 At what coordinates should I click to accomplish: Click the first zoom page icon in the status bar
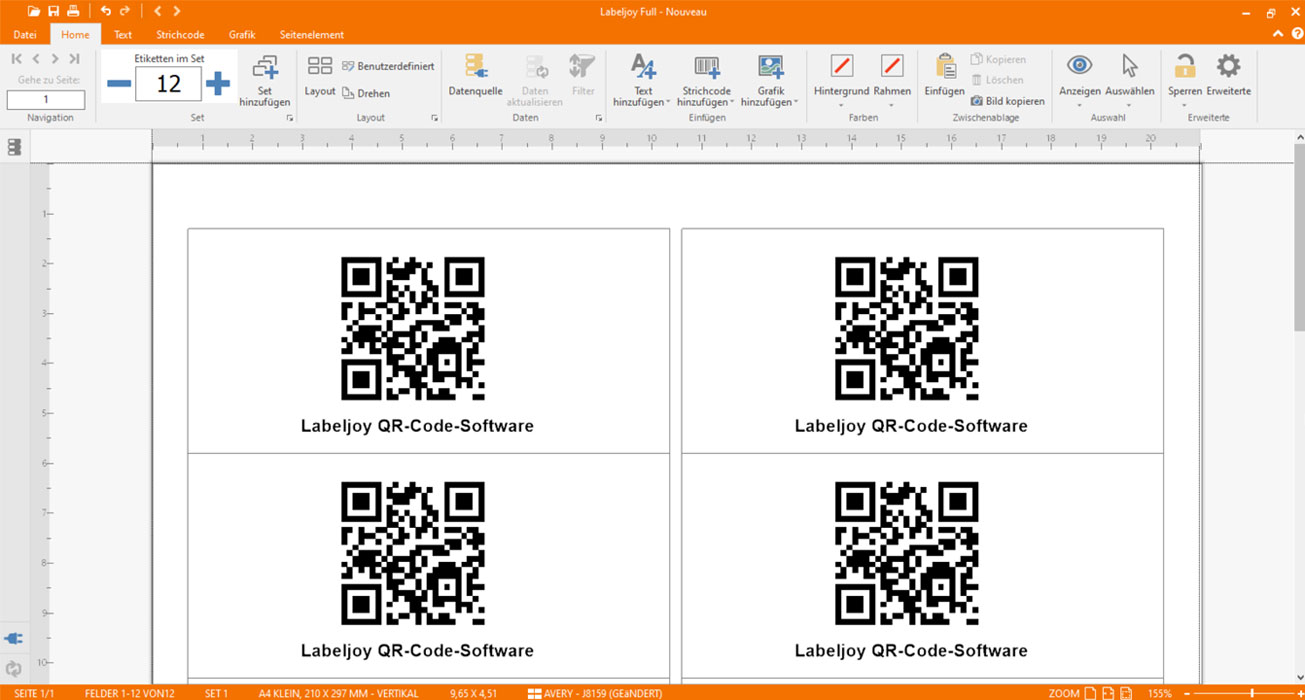[1092, 692]
